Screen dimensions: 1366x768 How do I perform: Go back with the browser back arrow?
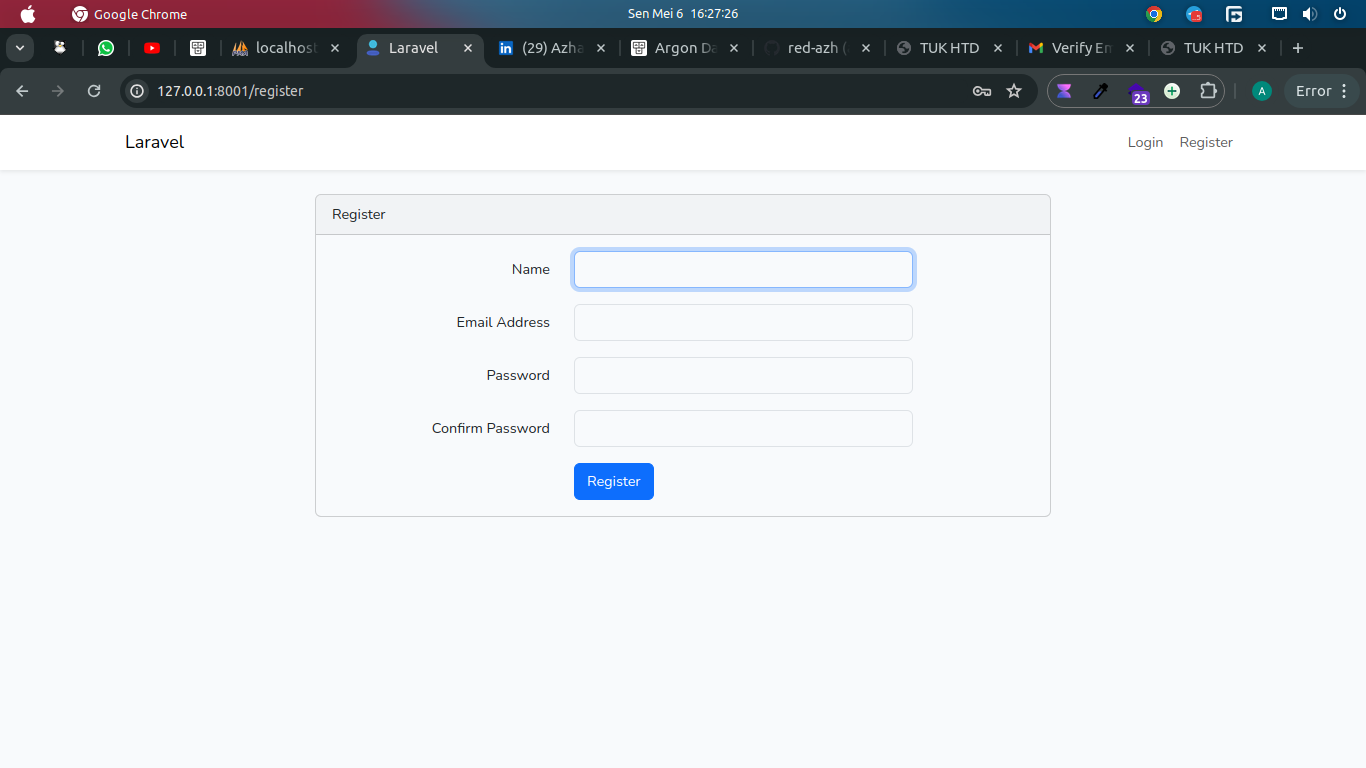[x=22, y=91]
